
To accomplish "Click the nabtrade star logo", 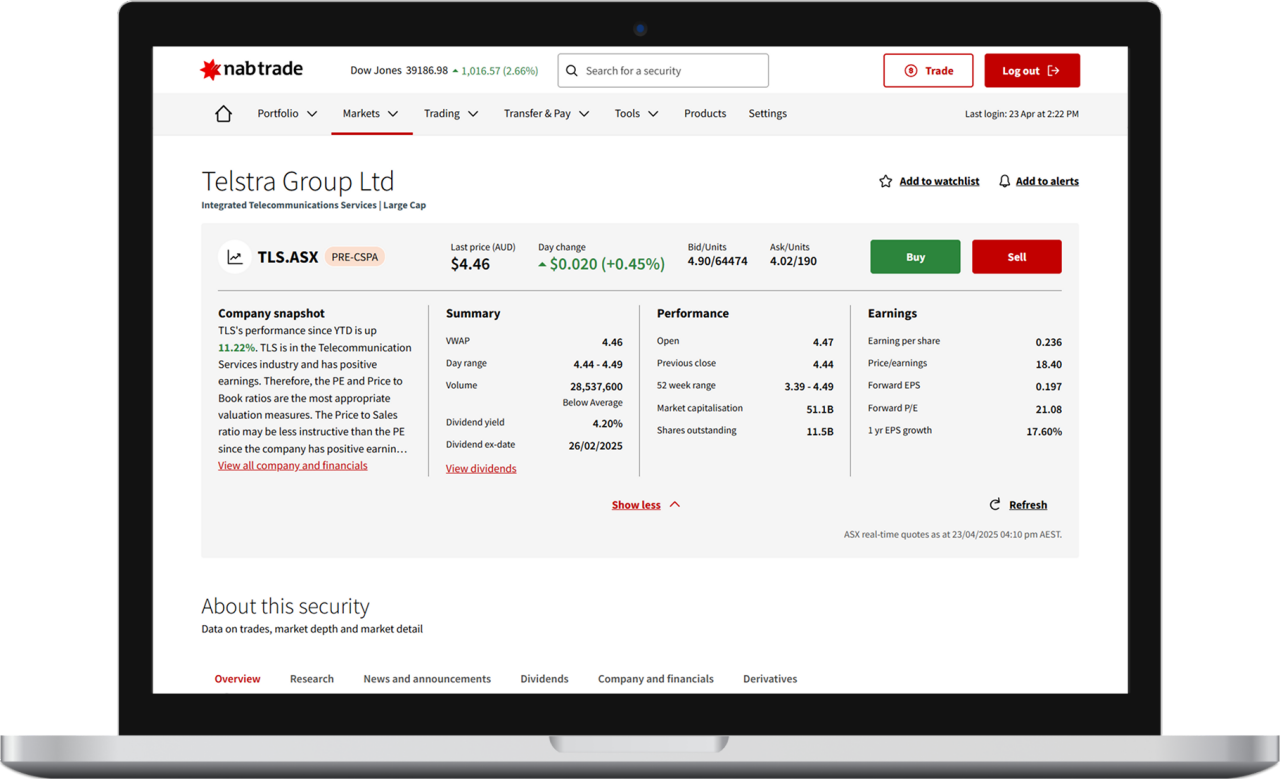I will click(211, 70).
